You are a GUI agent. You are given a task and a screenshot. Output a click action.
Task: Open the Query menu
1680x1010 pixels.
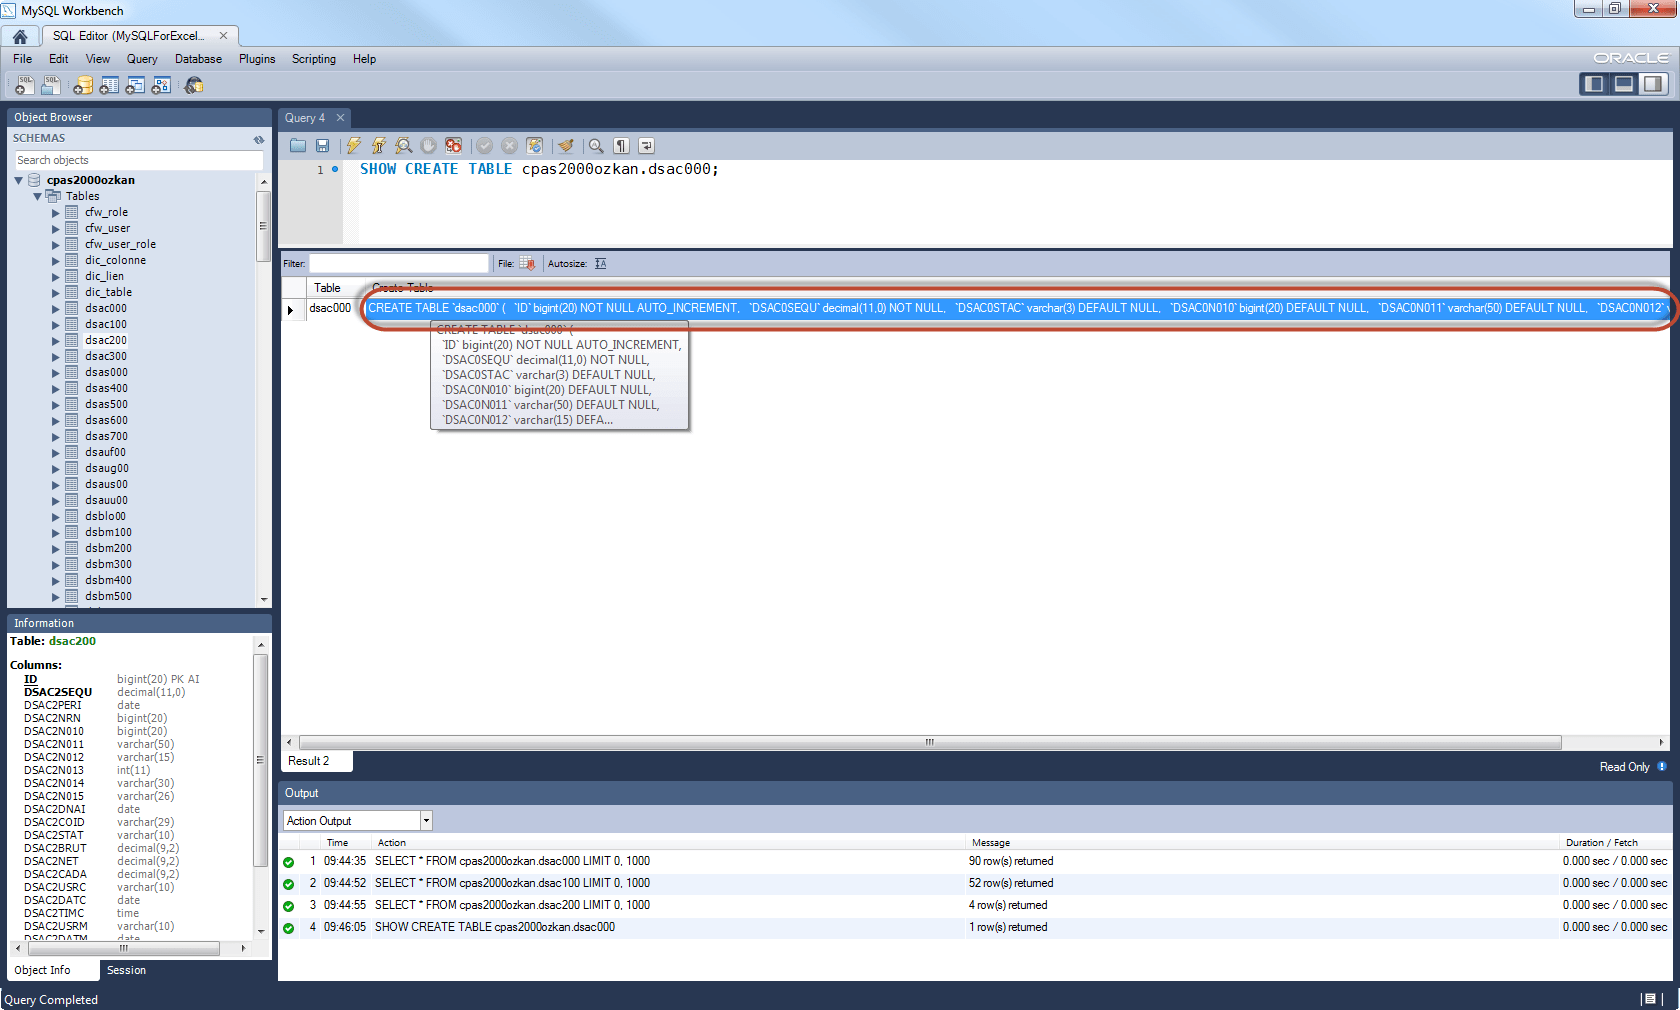[x=142, y=59]
